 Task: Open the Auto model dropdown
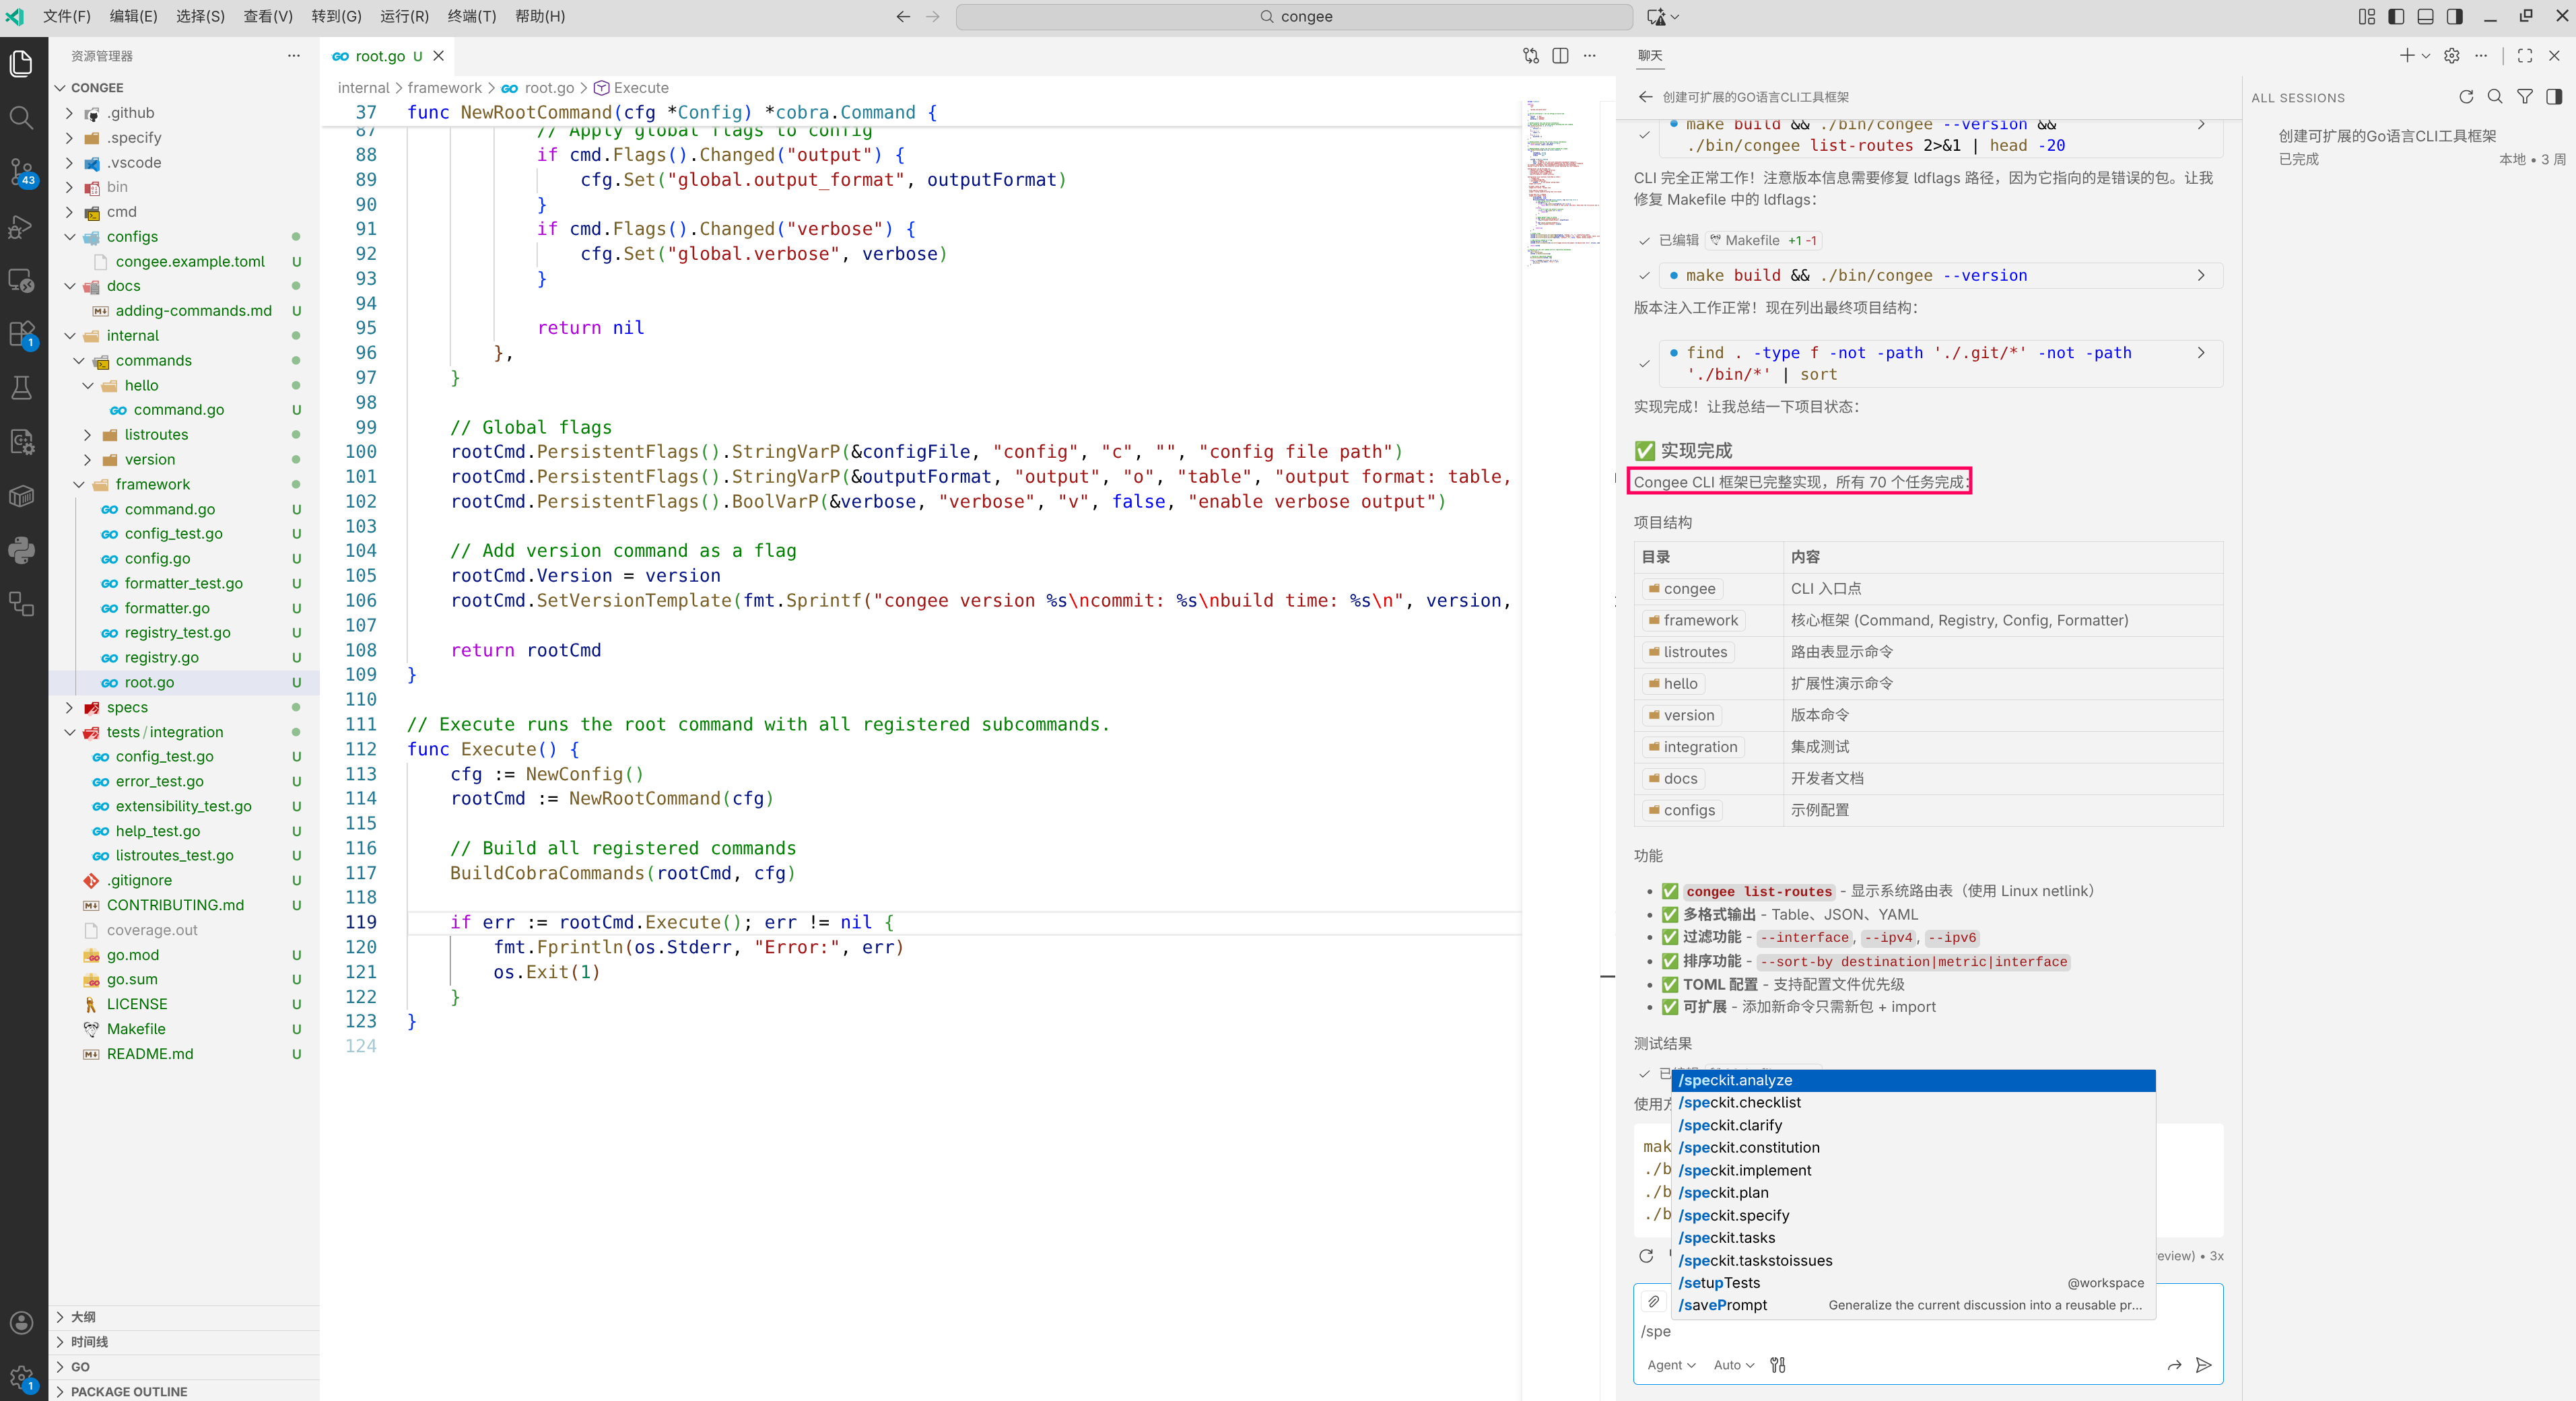pyautogui.click(x=1733, y=1365)
